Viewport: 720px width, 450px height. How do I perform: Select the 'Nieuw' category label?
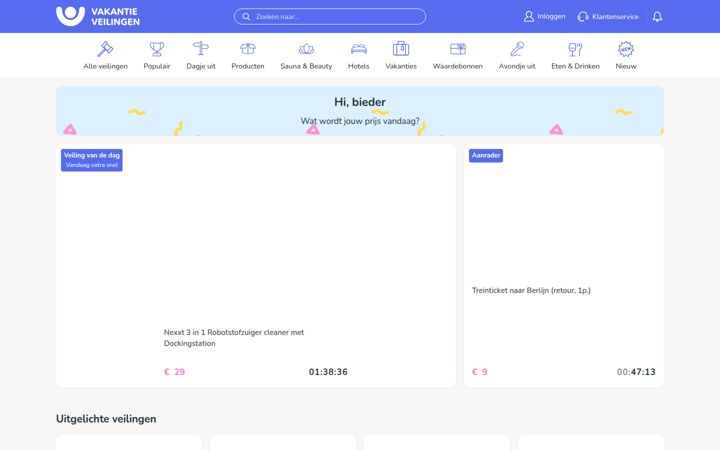point(626,66)
